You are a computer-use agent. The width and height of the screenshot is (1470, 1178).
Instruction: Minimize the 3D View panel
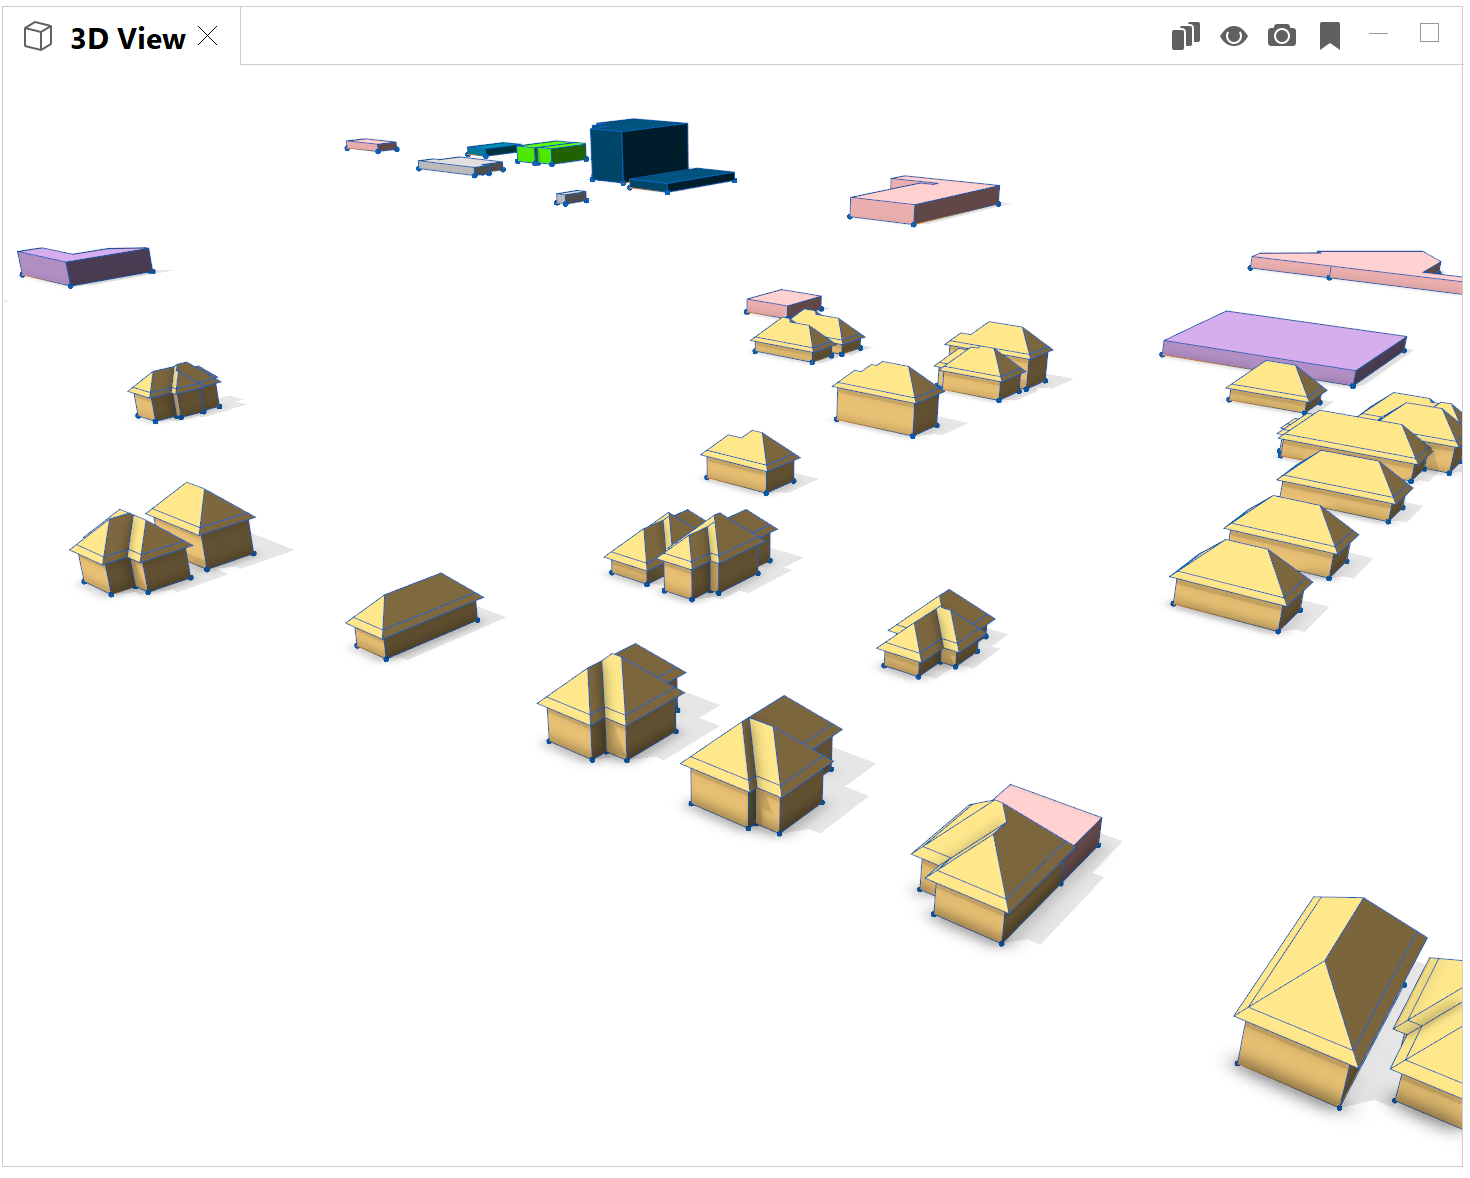click(x=1378, y=34)
